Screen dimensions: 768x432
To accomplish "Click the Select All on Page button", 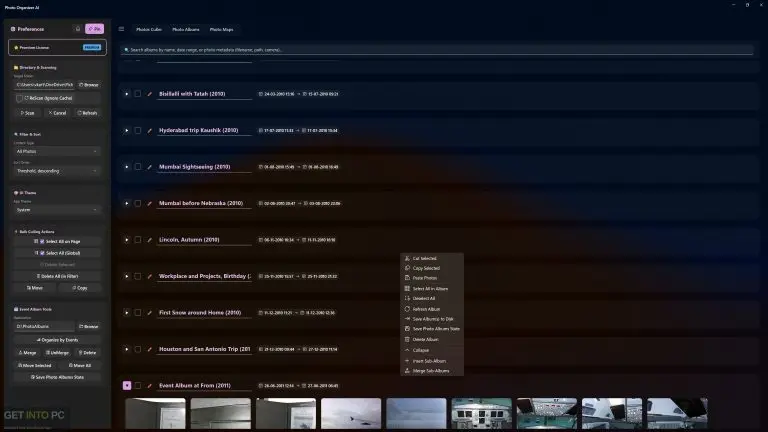I will click(57, 241).
